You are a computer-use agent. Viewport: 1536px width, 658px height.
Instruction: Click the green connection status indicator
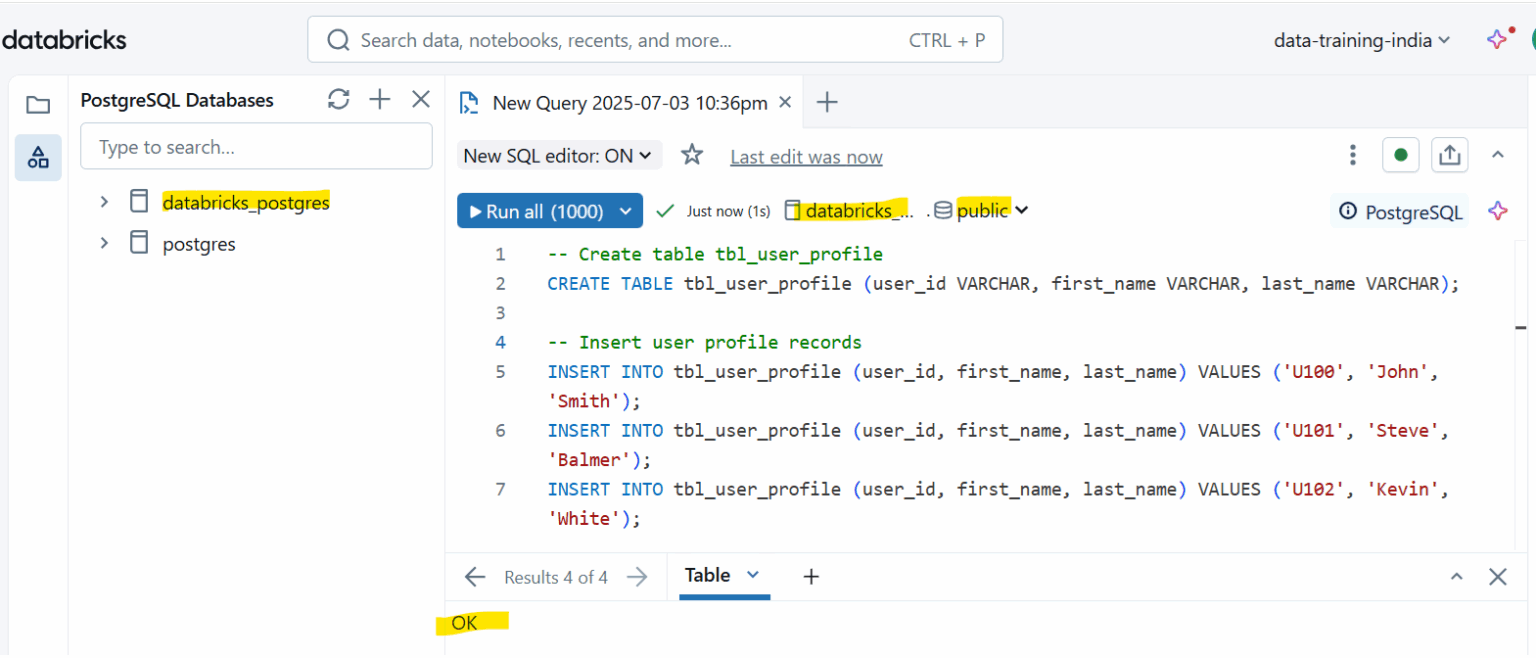point(1400,154)
